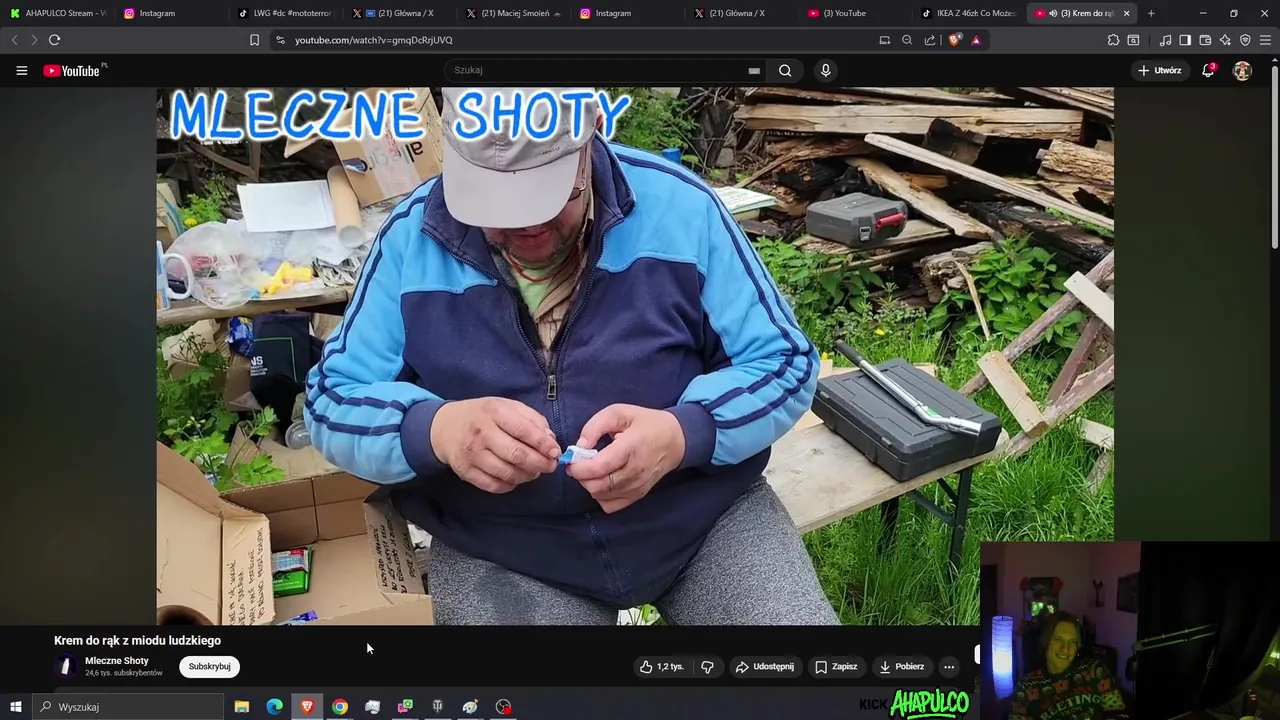Reload the page in the browser
1280x720 pixels.
point(54,40)
